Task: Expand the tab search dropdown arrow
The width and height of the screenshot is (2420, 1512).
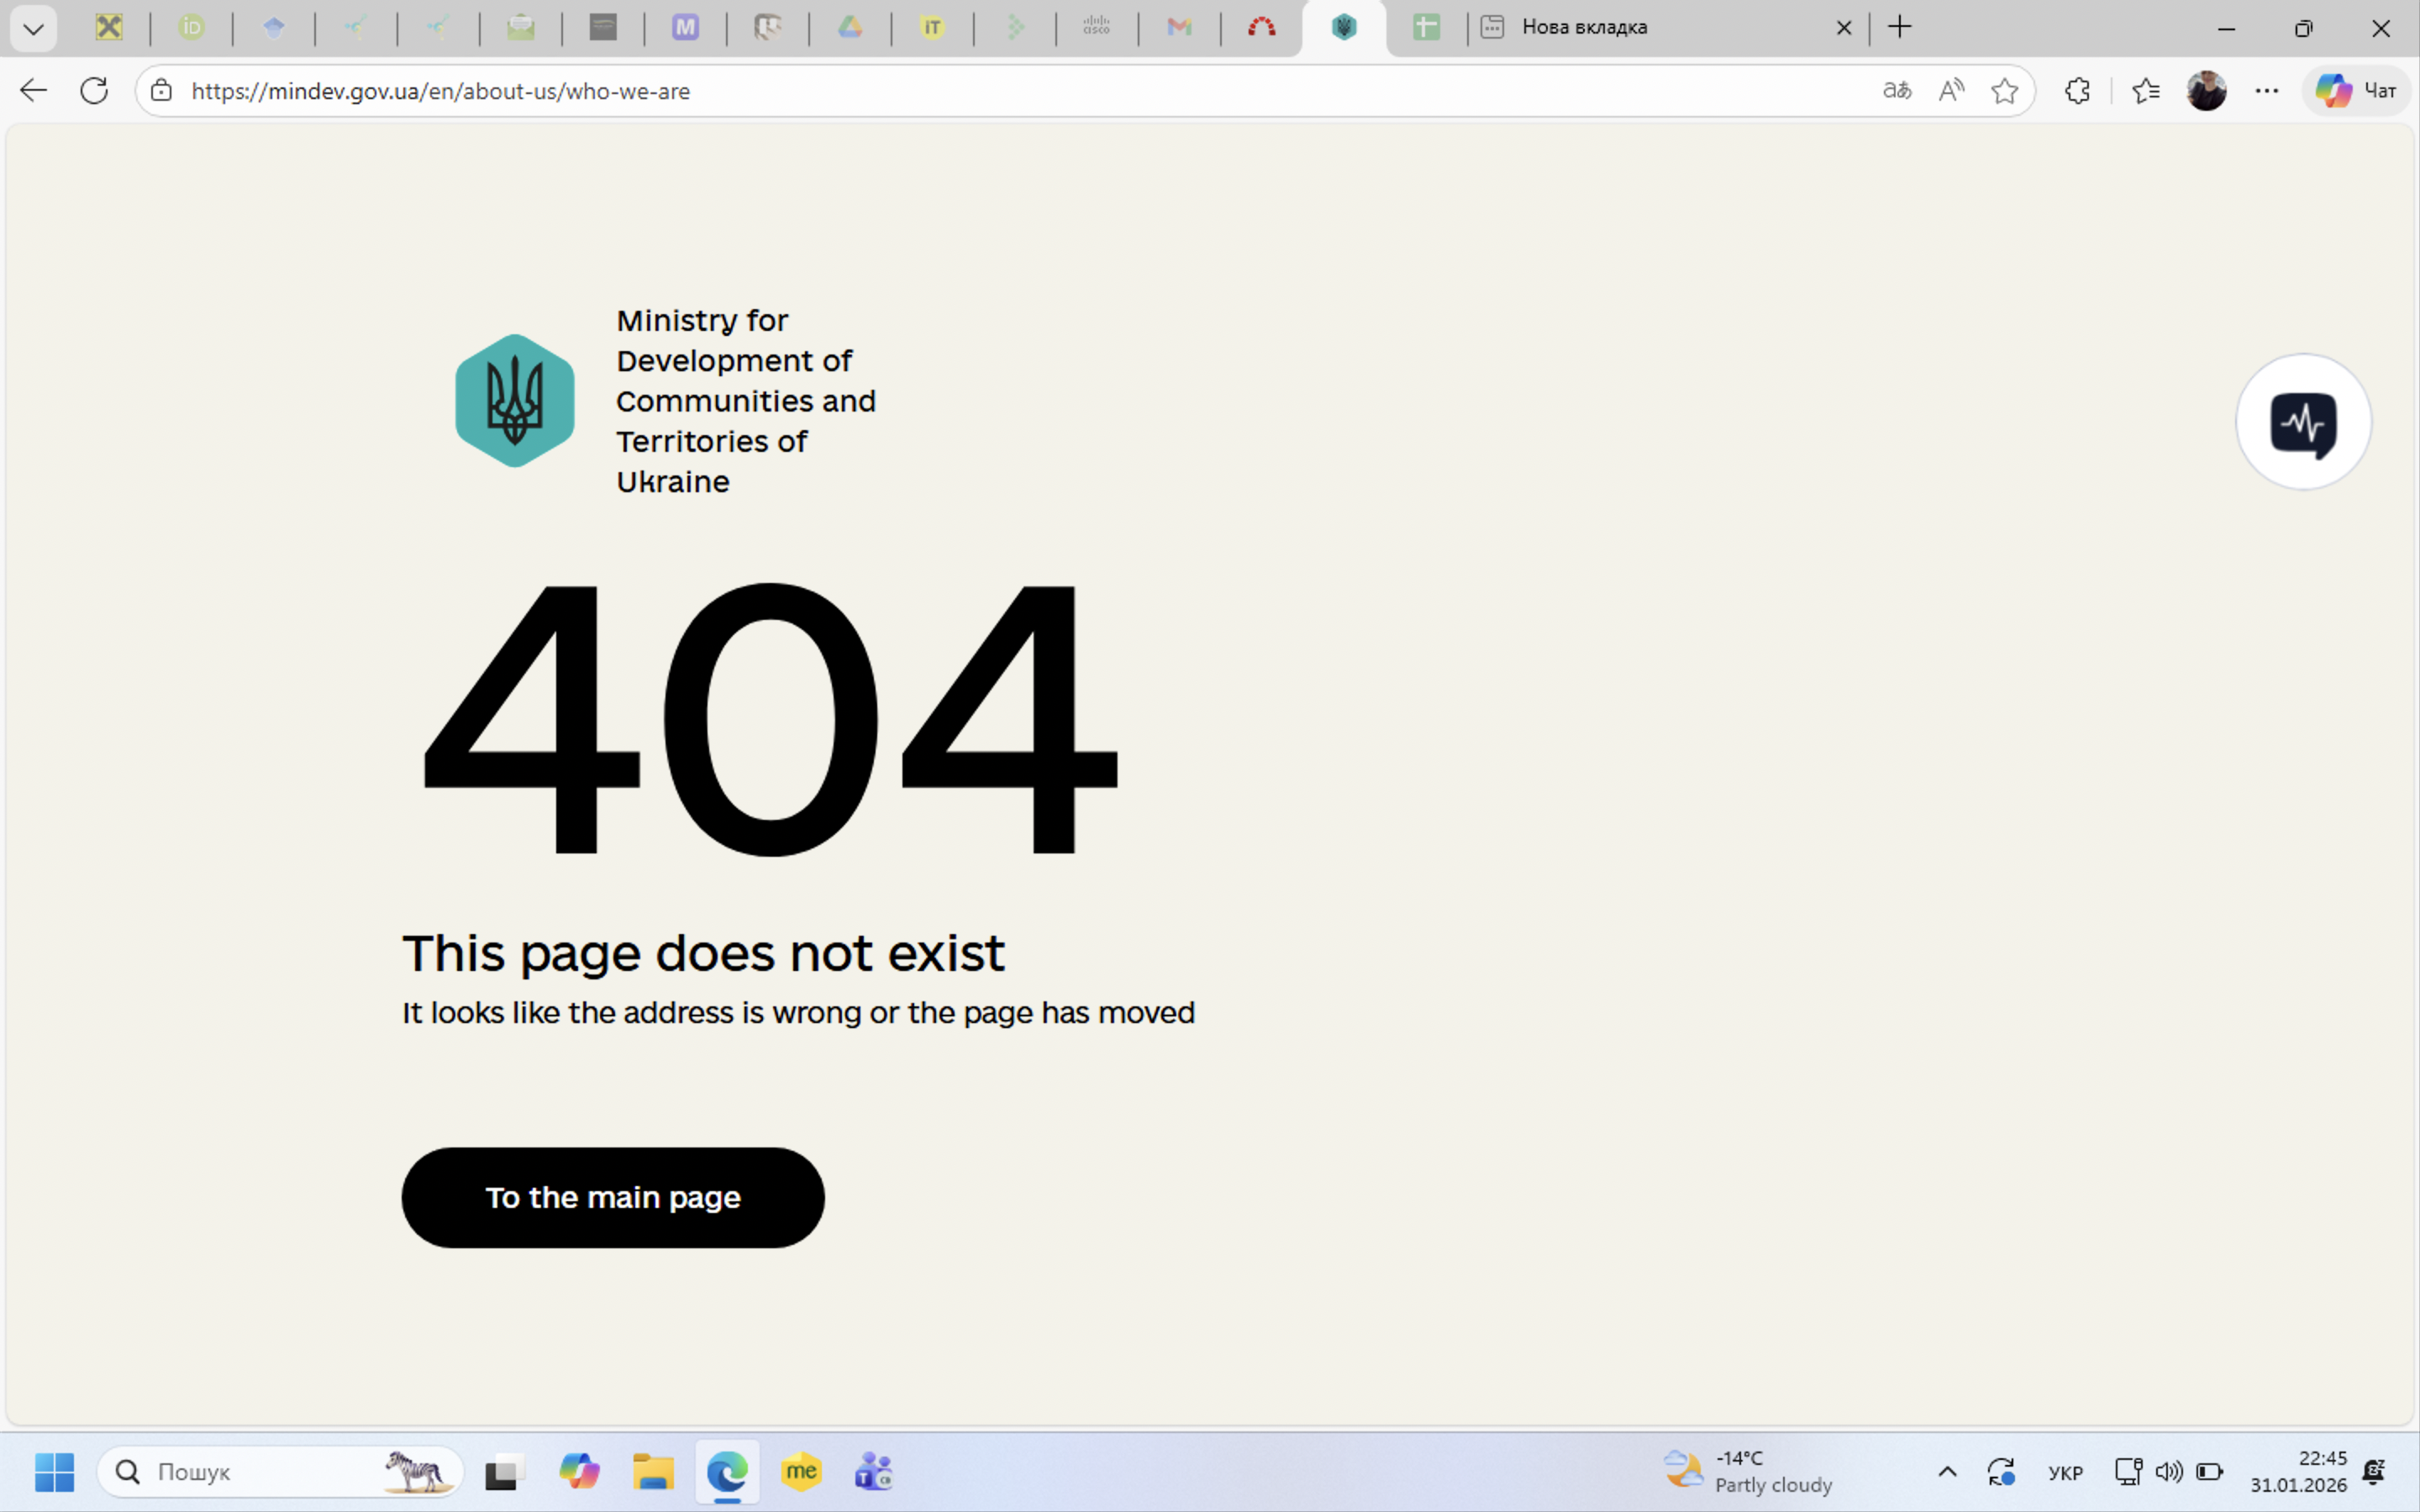Action: click(x=33, y=28)
